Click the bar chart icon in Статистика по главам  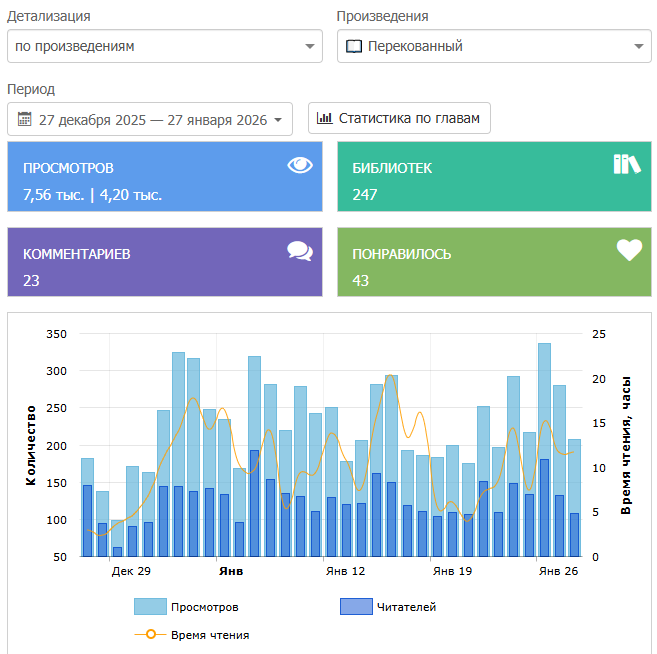(x=324, y=118)
